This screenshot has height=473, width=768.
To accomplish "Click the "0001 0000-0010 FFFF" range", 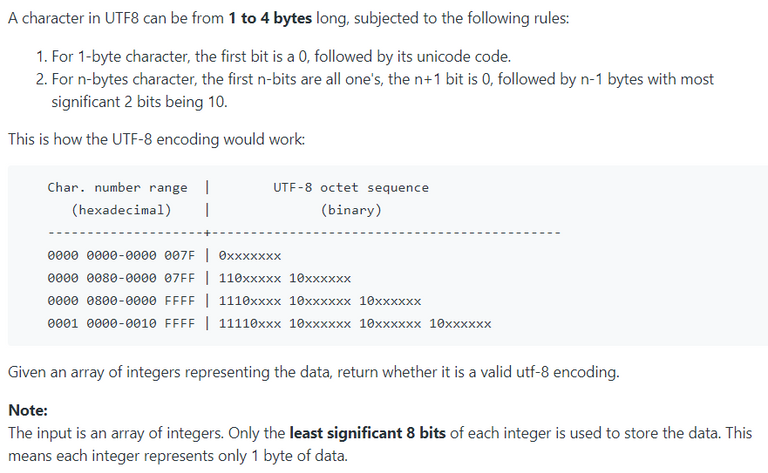I will pos(121,324).
